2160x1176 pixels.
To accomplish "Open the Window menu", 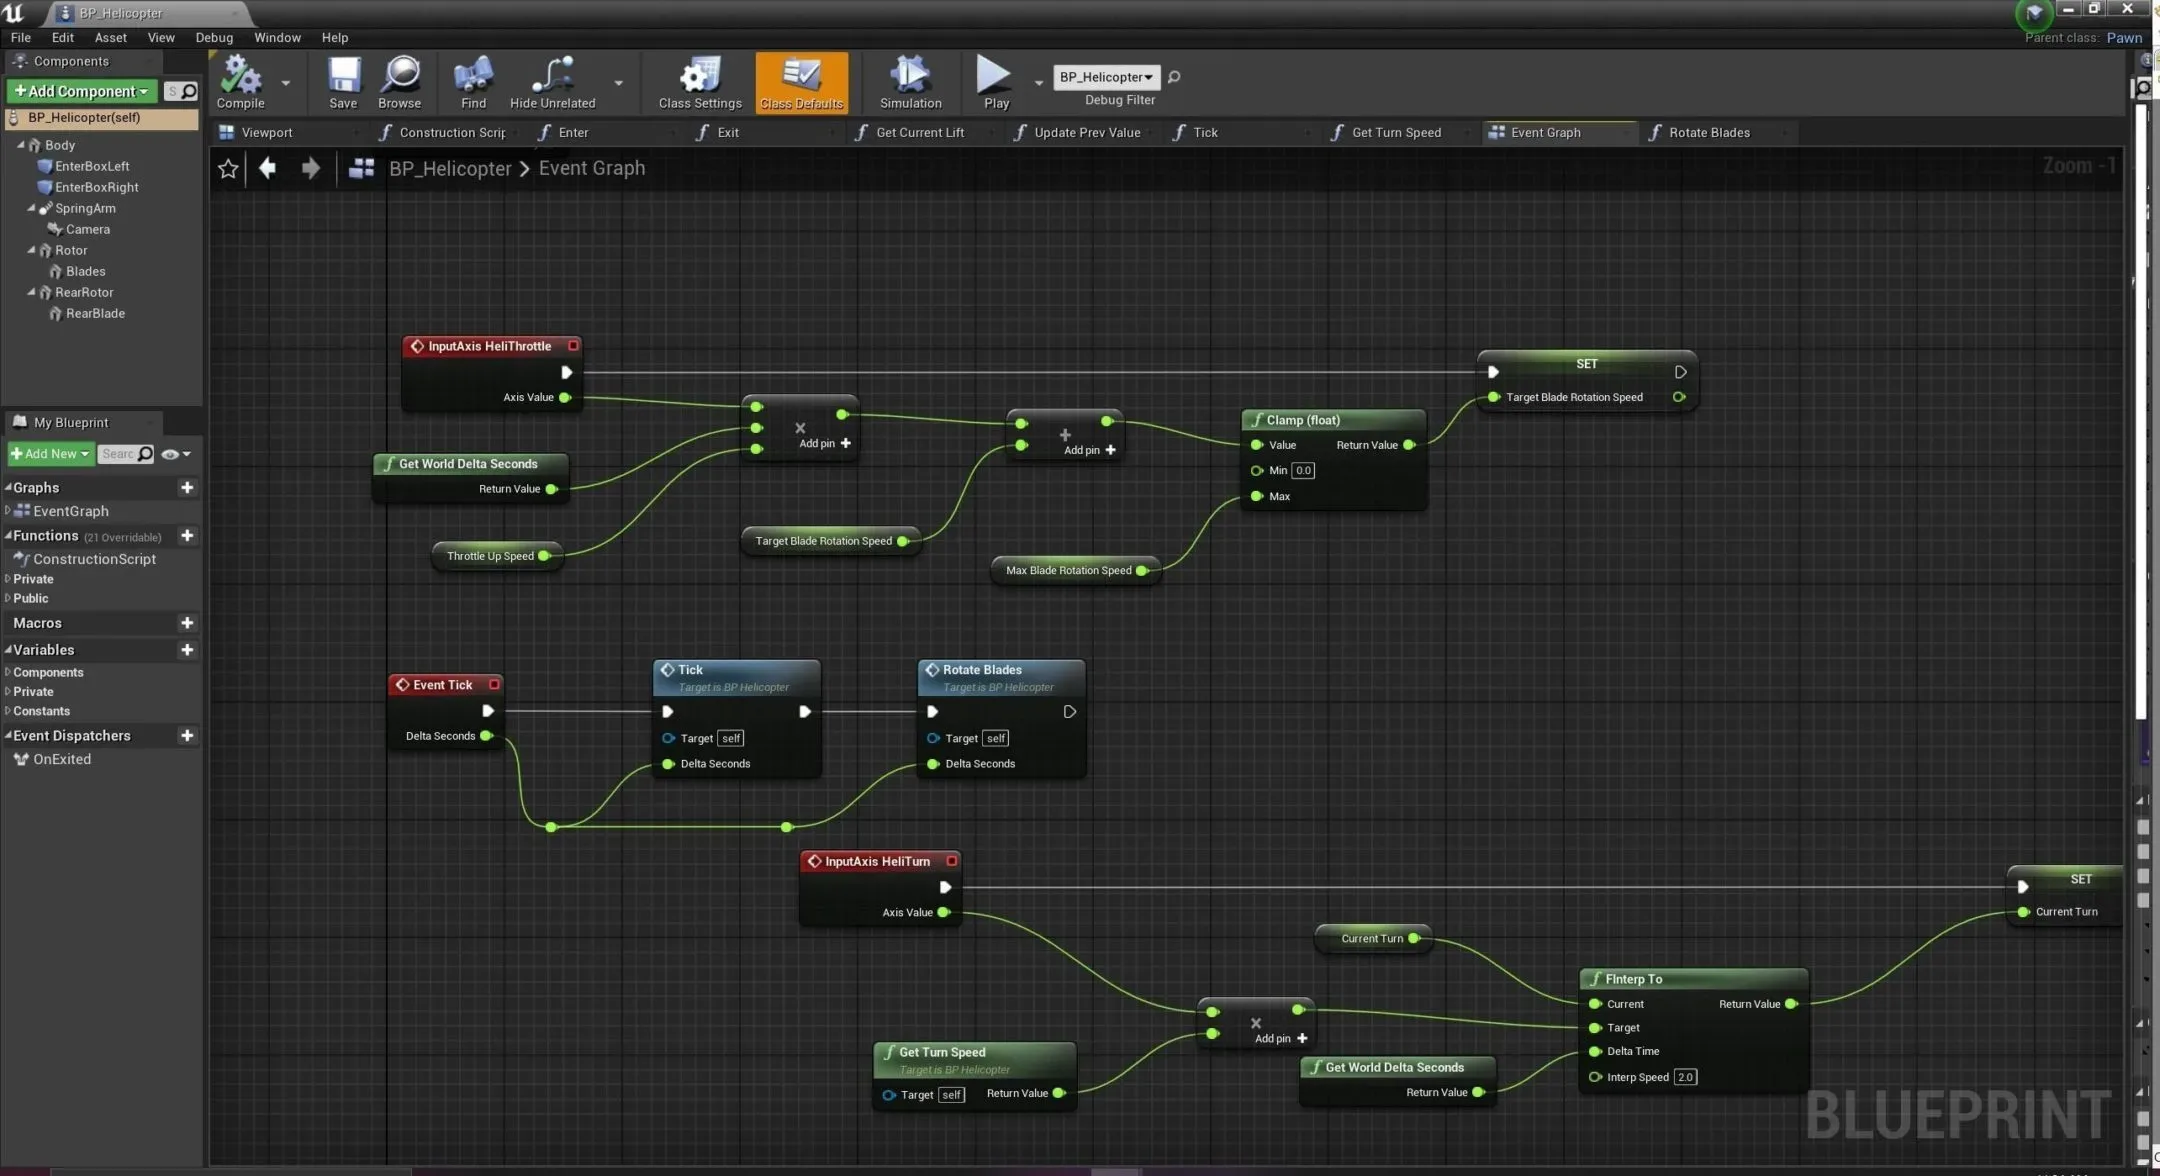I will (277, 37).
